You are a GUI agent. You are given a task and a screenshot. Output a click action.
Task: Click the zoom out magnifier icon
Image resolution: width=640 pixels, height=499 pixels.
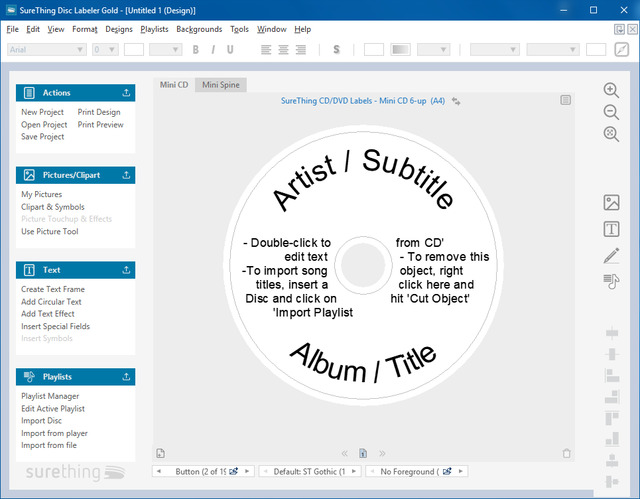610,111
